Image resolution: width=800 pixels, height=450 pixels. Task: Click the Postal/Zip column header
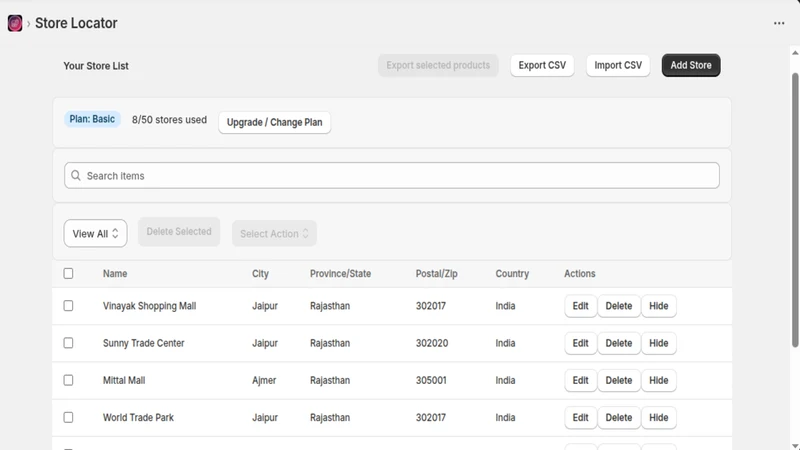point(436,273)
